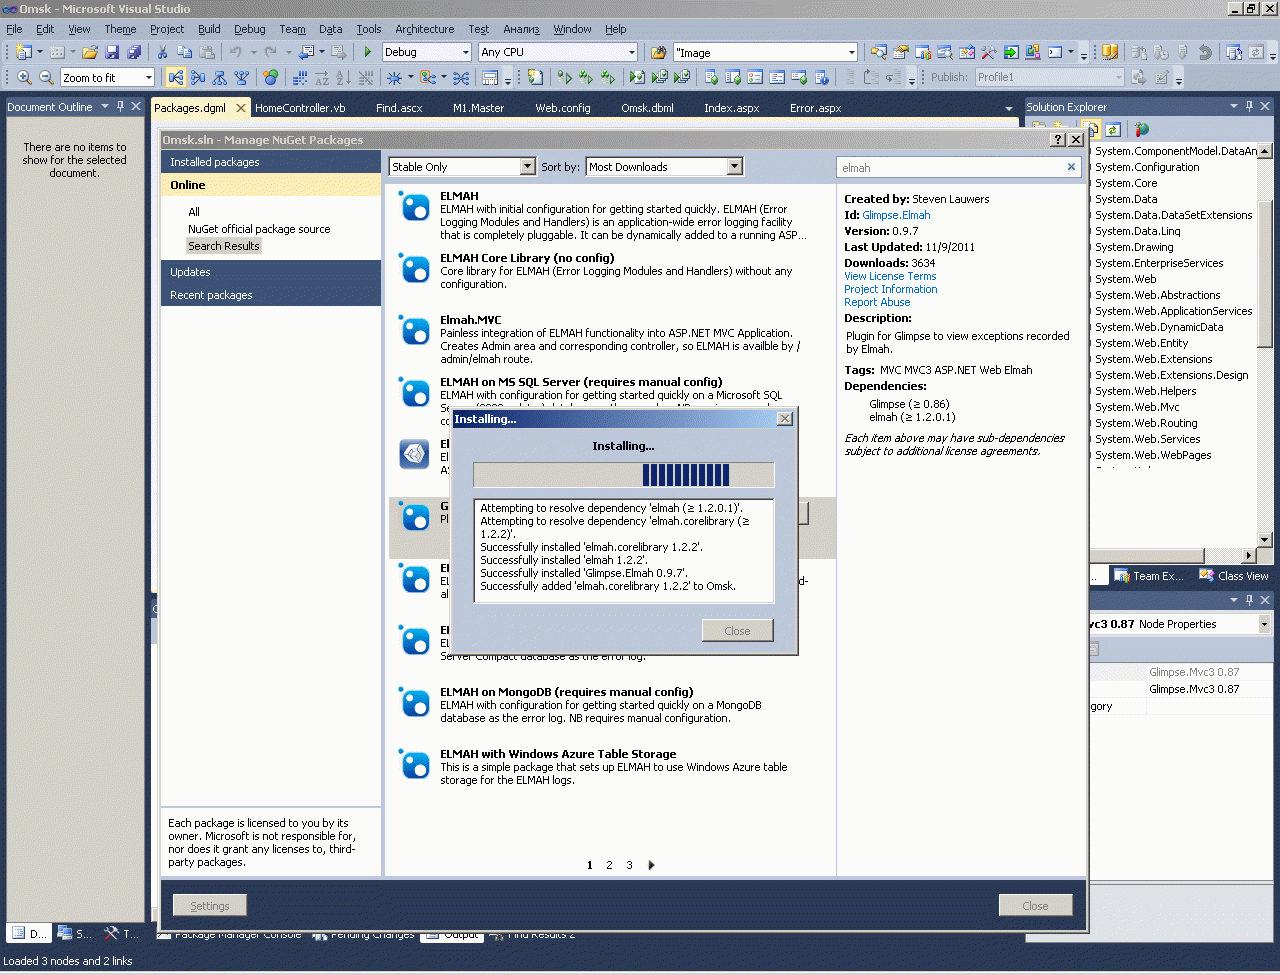
Task: Click the elmah search input field
Action: (950, 168)
